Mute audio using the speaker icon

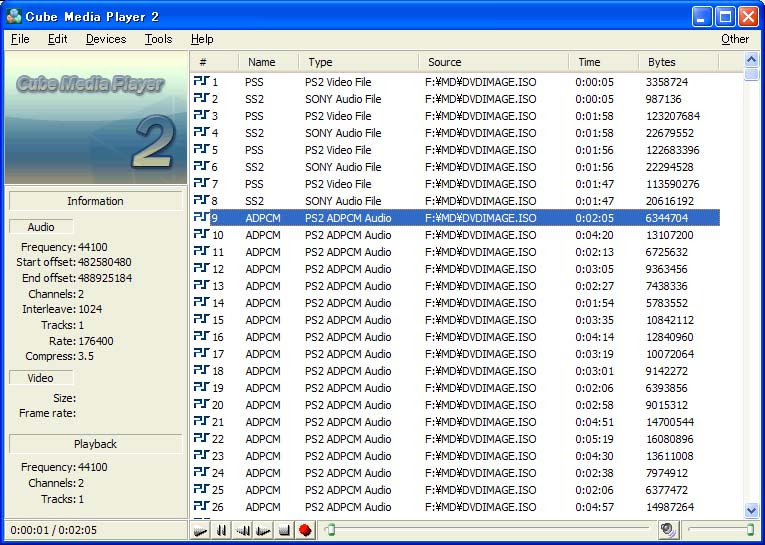(667, 529)
